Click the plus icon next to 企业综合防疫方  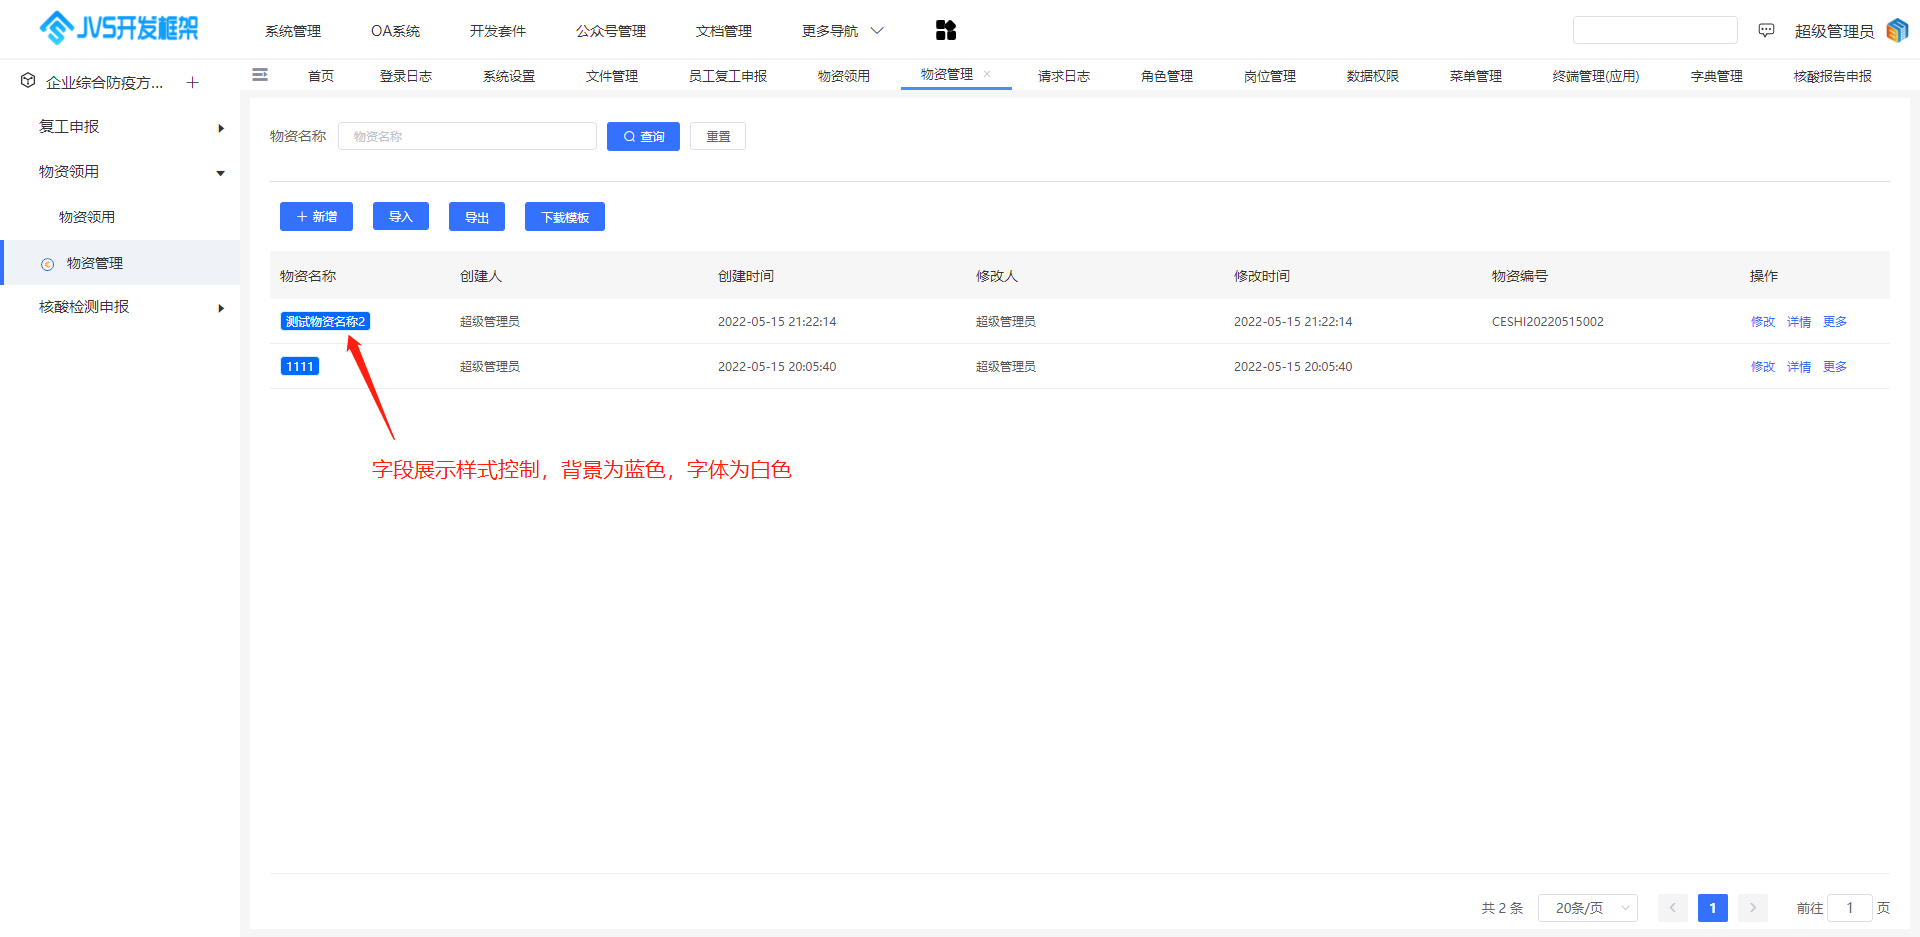tap(193, 82)
